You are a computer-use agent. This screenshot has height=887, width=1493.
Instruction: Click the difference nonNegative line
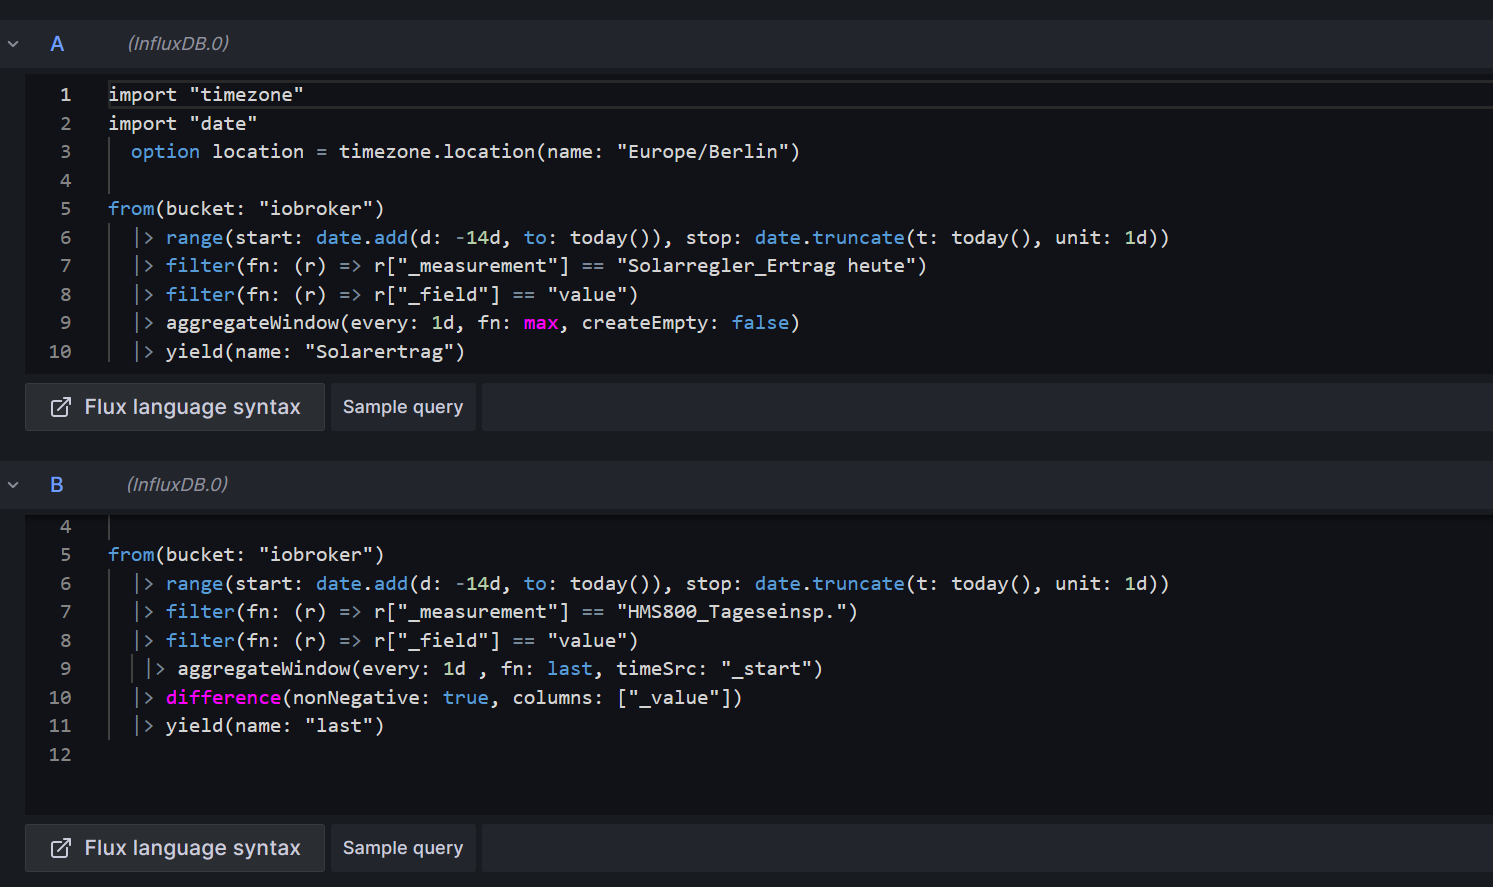coord(438,697)
